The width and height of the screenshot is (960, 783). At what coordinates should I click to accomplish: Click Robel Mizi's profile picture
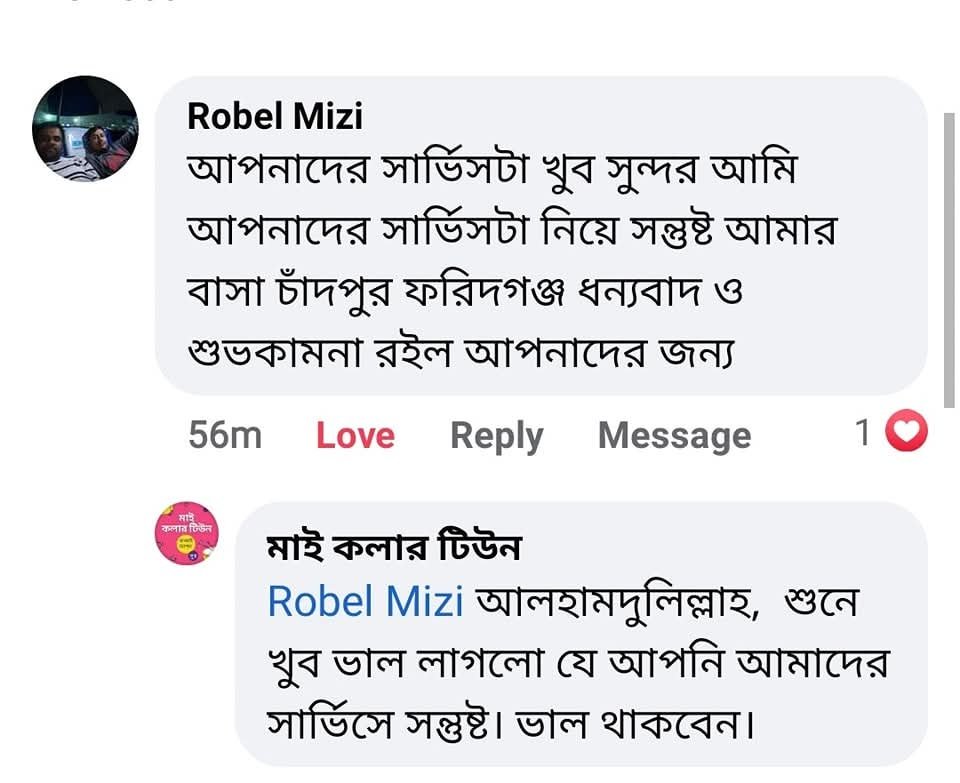[x=85, y=129]
